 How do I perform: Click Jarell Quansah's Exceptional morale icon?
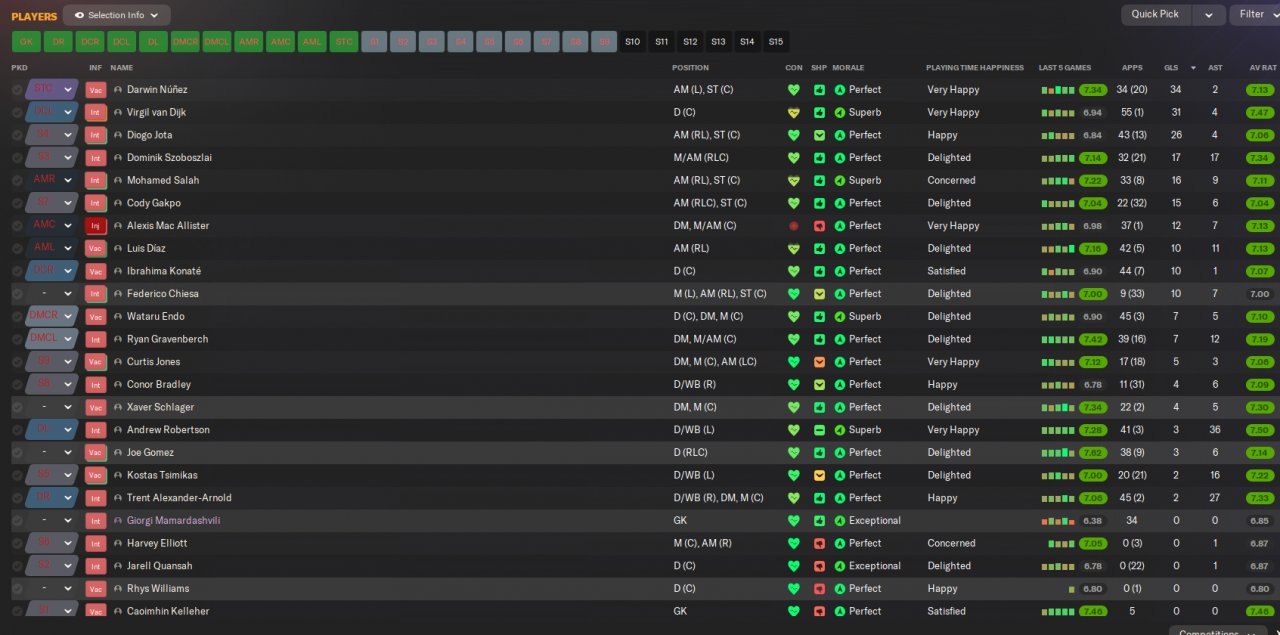click(840, 566)
